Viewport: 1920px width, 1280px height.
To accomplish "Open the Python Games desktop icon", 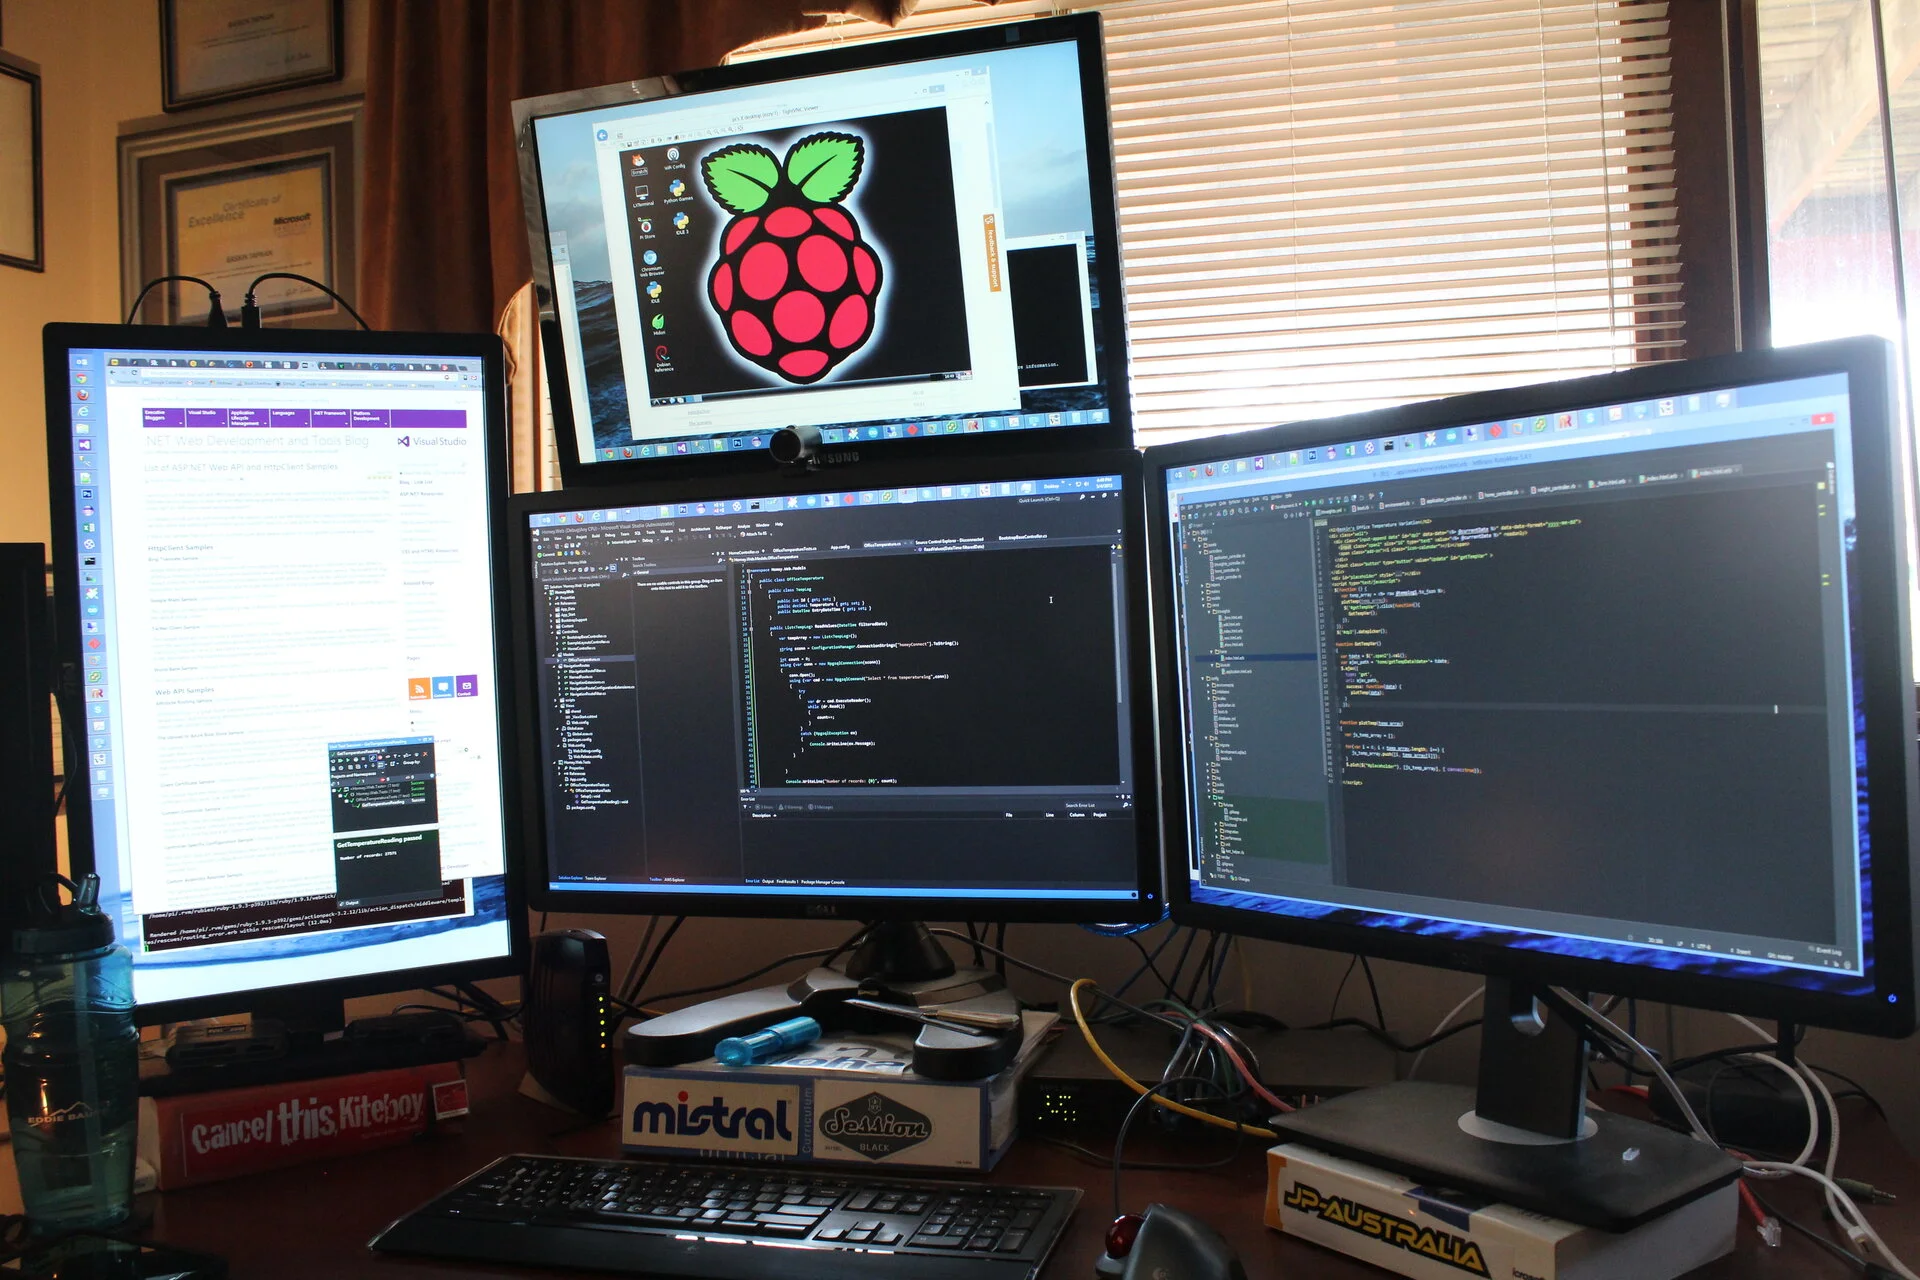I will 677,187.
